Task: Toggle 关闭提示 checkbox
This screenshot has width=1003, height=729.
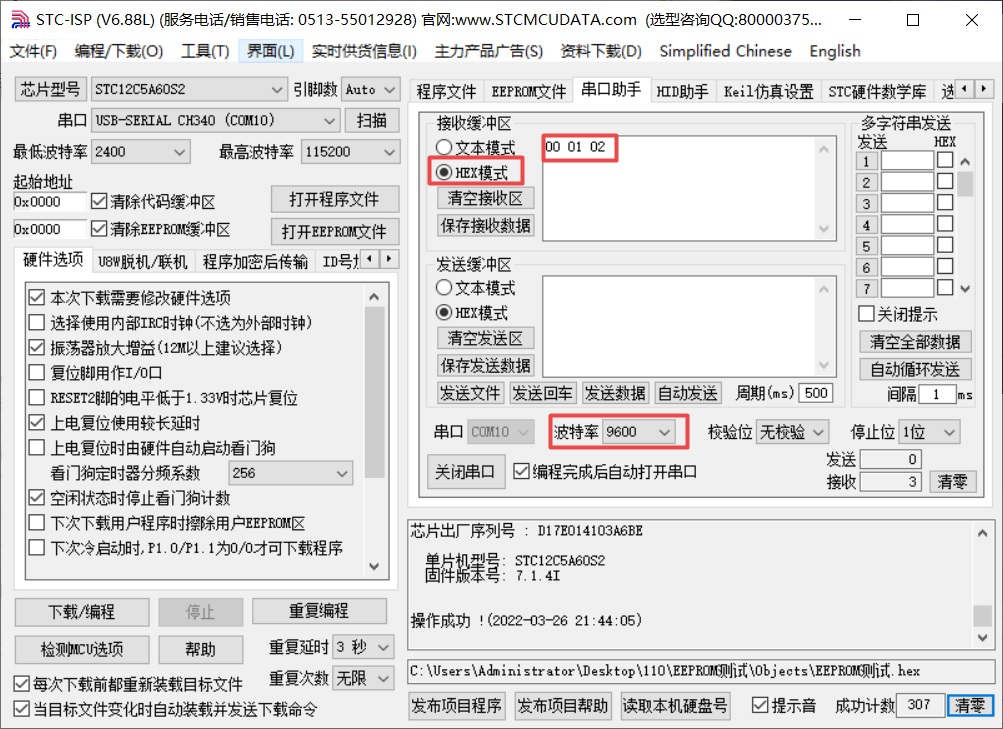Action: click(x=897, y=314)
